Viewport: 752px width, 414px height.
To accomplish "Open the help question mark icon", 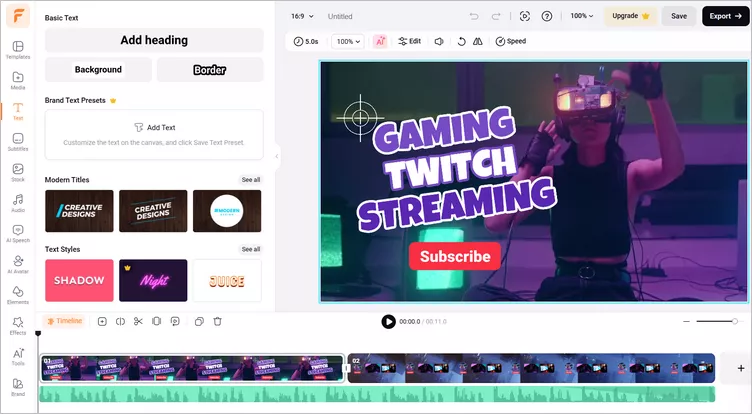I will 547,16.
